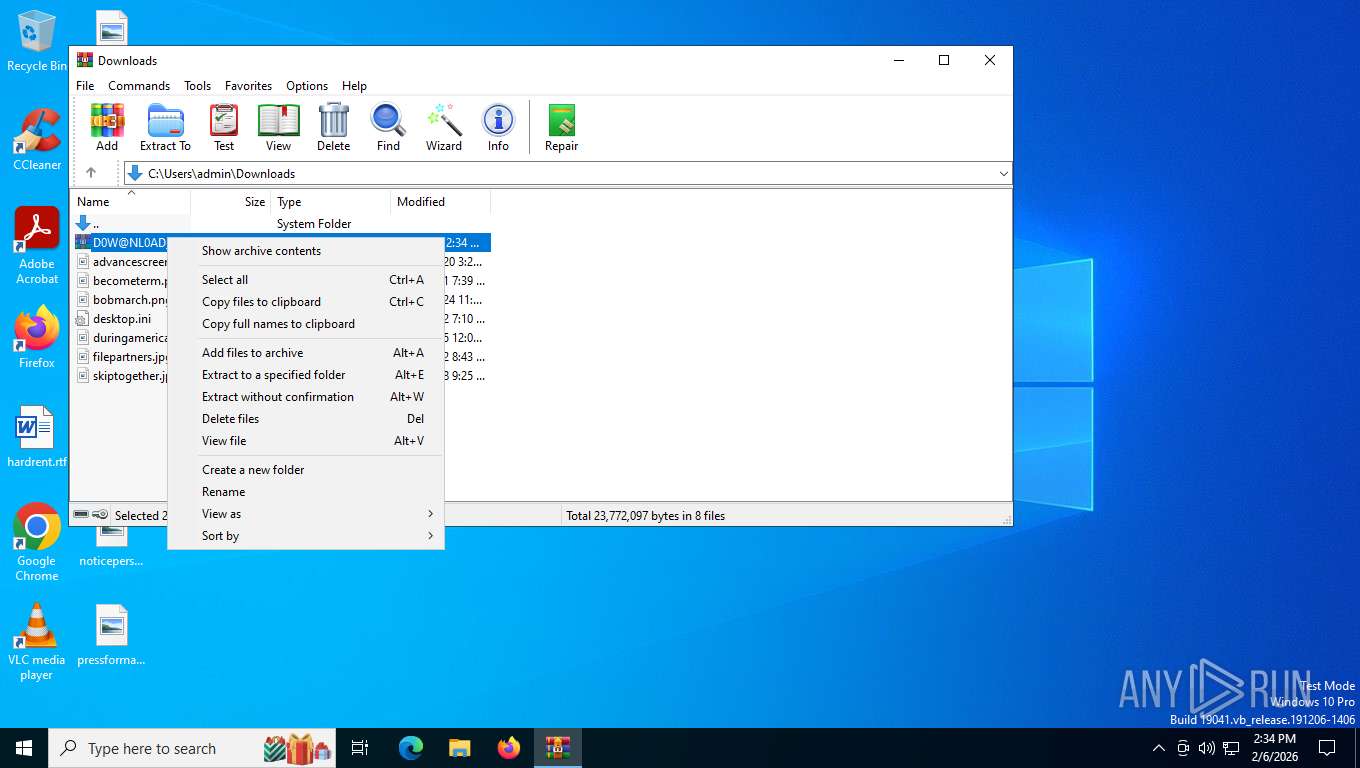Click WinRAR taskbar icon
The height and width of the screenshot is (768, 1360).
point(557,748)
